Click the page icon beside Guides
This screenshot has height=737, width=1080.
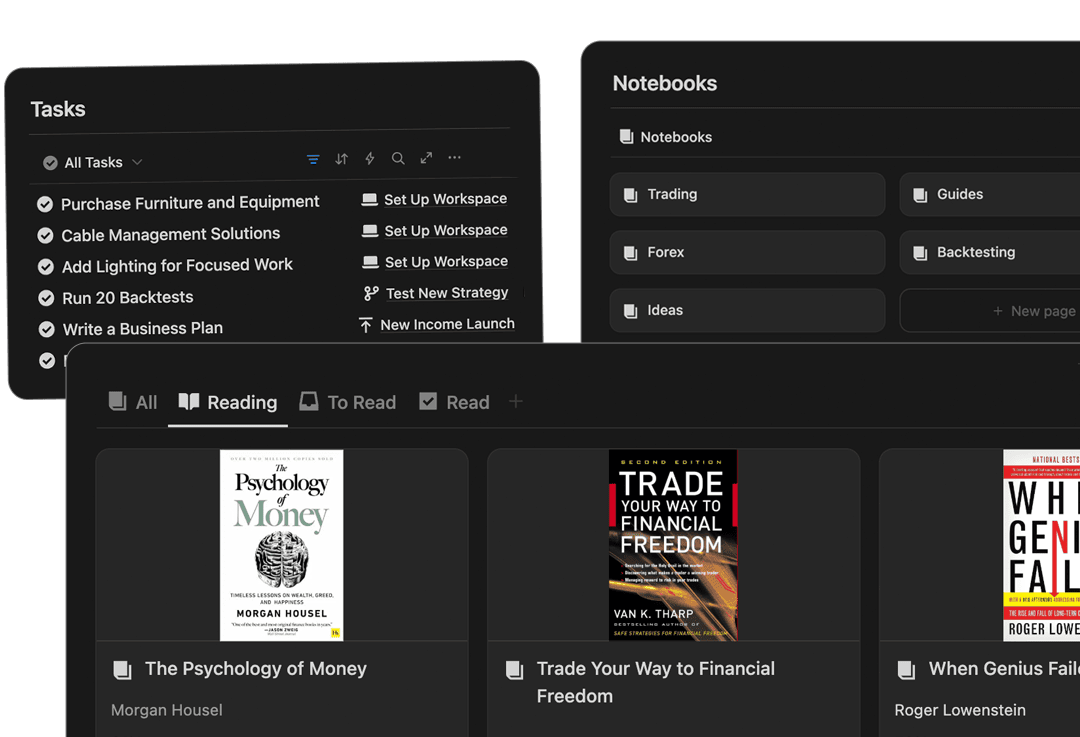point(920,195)
